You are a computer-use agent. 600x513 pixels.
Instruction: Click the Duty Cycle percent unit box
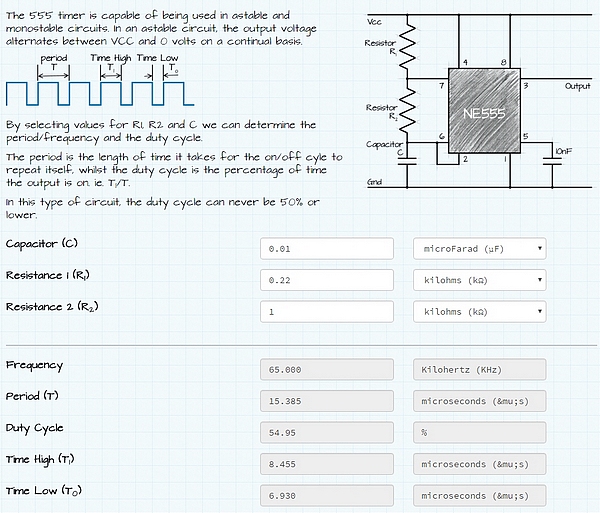tap(479, 433)
